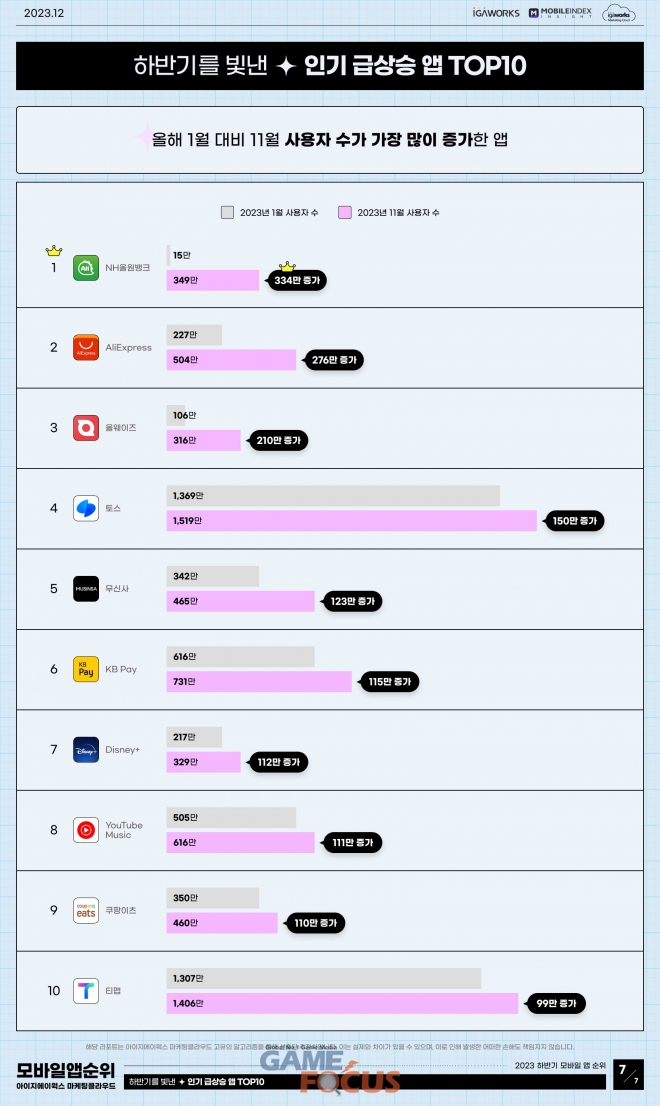Click the YouTube Music app icon

(86, 830)
